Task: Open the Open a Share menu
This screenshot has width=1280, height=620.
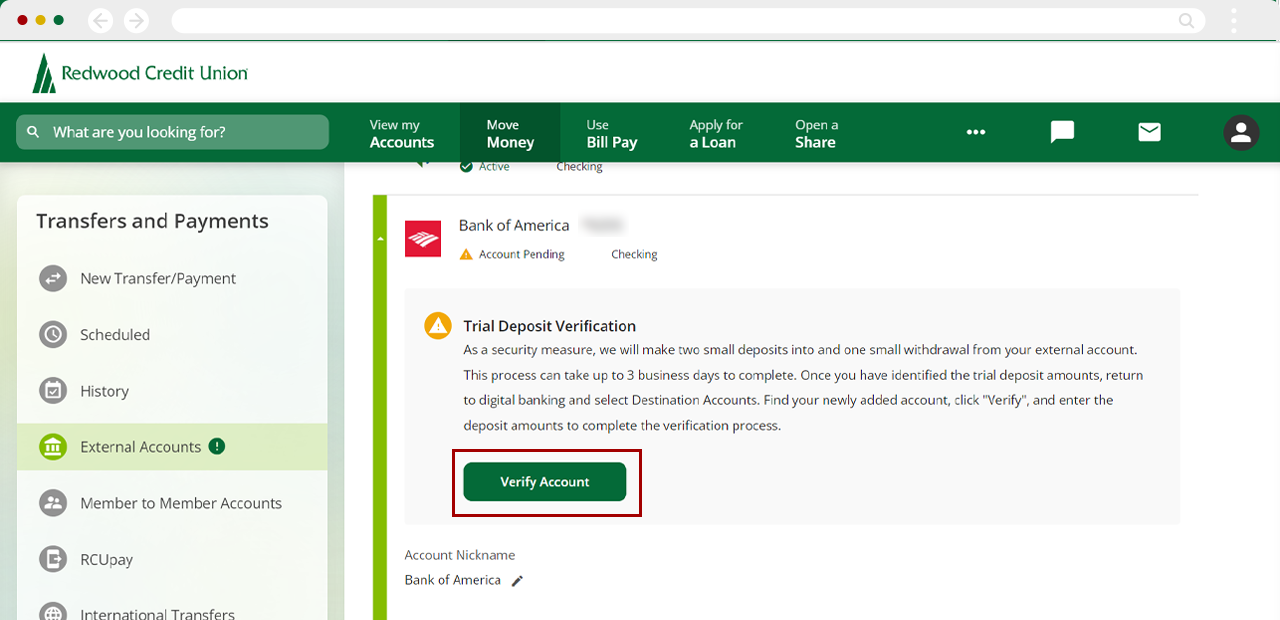Action: pos(816,133)
